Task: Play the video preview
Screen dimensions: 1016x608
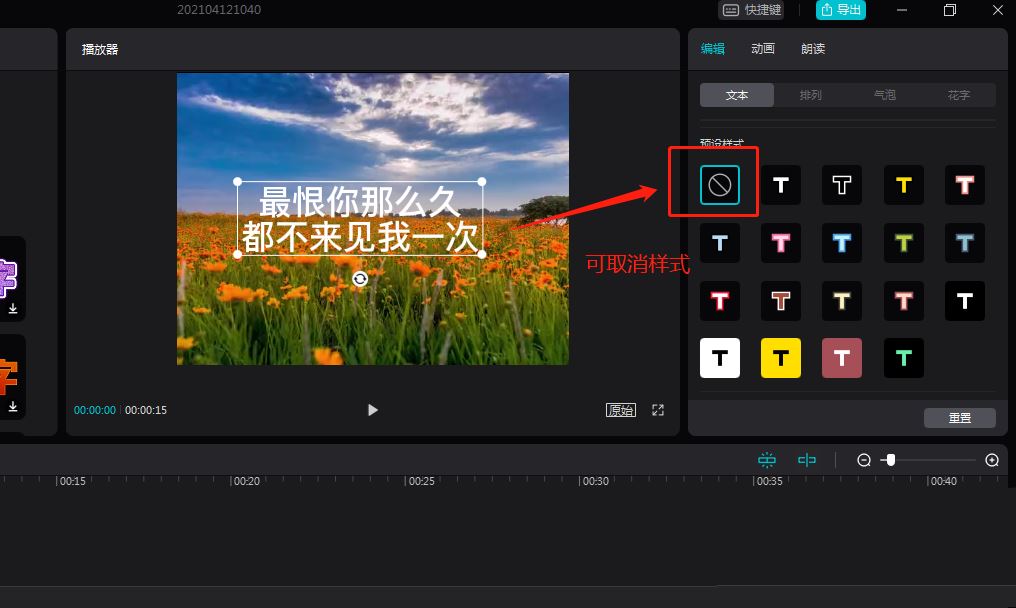Action: tap(373, 410)
